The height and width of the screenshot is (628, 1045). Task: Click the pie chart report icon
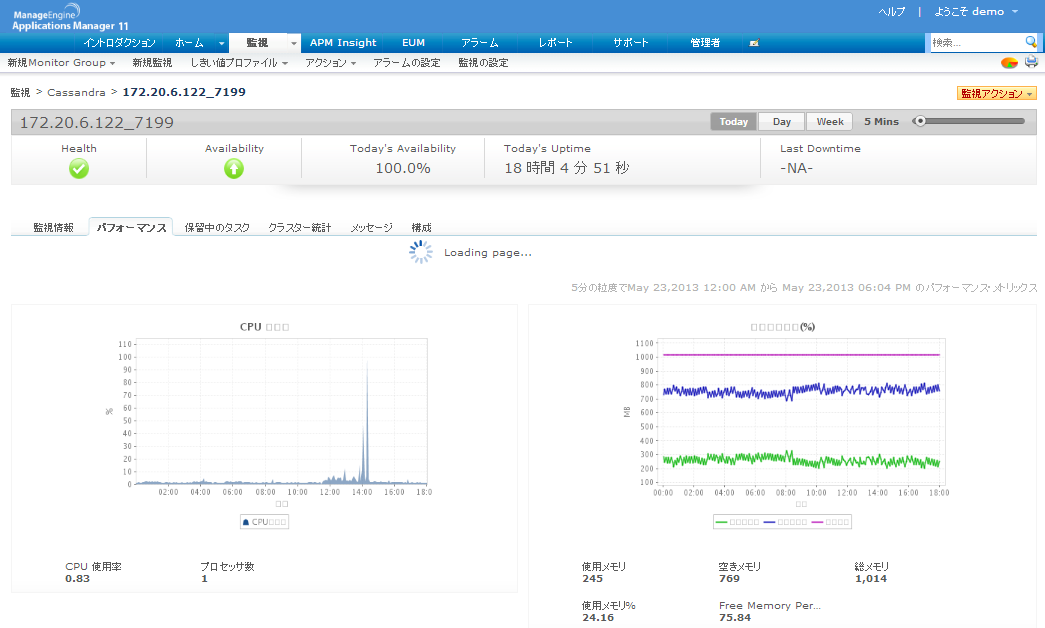pyautogui.click(x=1009, y=63)
